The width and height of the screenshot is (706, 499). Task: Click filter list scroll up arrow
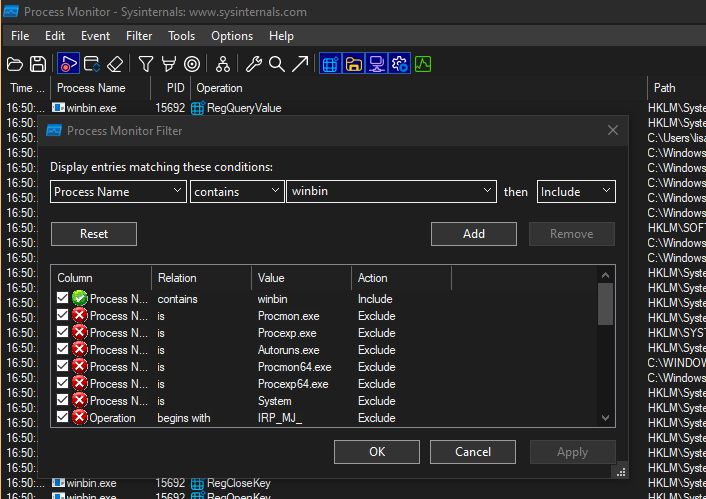point(605,275)
